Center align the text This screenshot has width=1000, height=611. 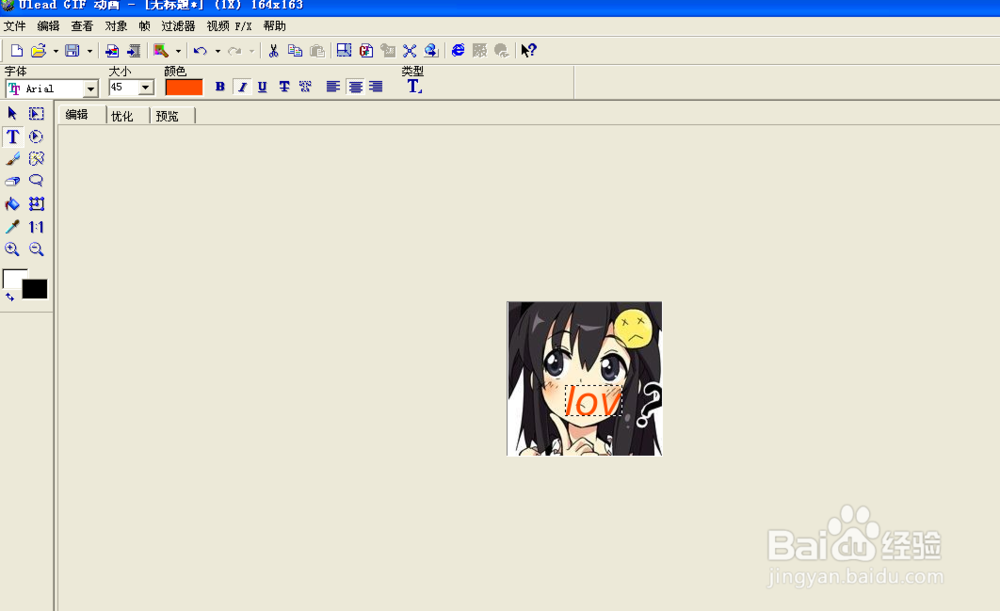[x=355, y=87]
